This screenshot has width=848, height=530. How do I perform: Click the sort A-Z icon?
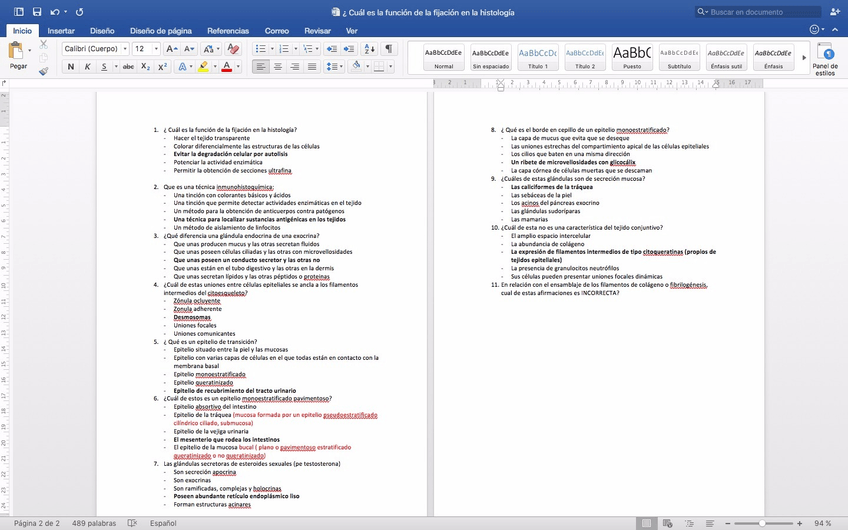click(x=366, y=48)
